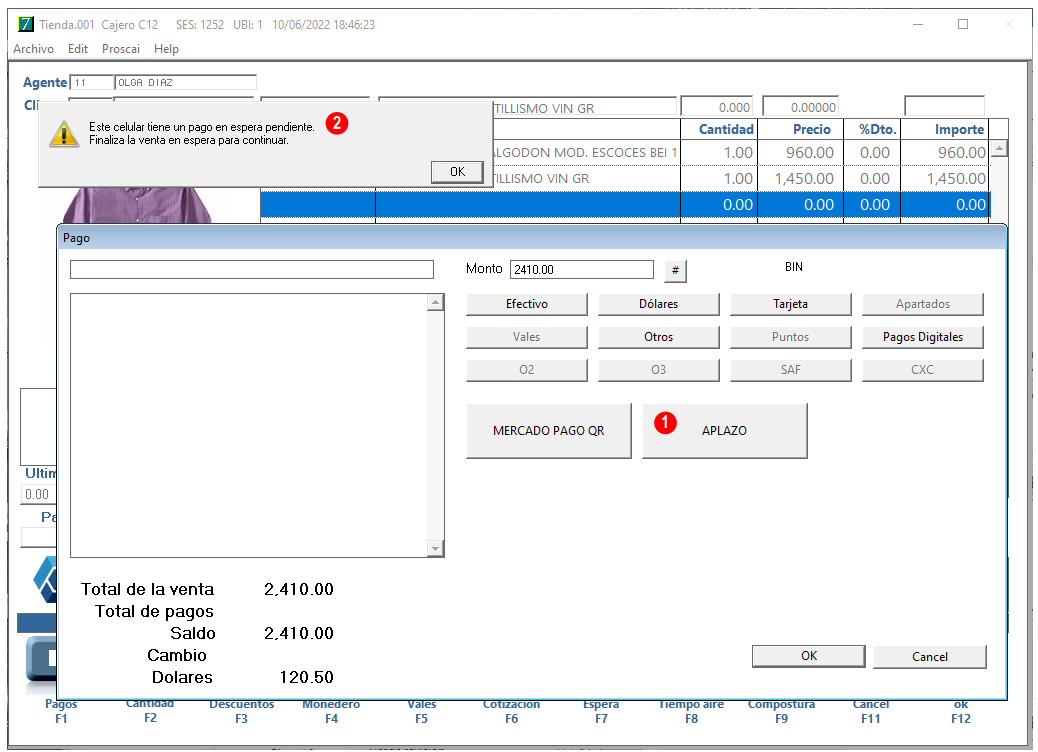Image resolution: width=1038 pixels, height=752 pixels.
Task: Click the O3 button
Action: point(659,370)
